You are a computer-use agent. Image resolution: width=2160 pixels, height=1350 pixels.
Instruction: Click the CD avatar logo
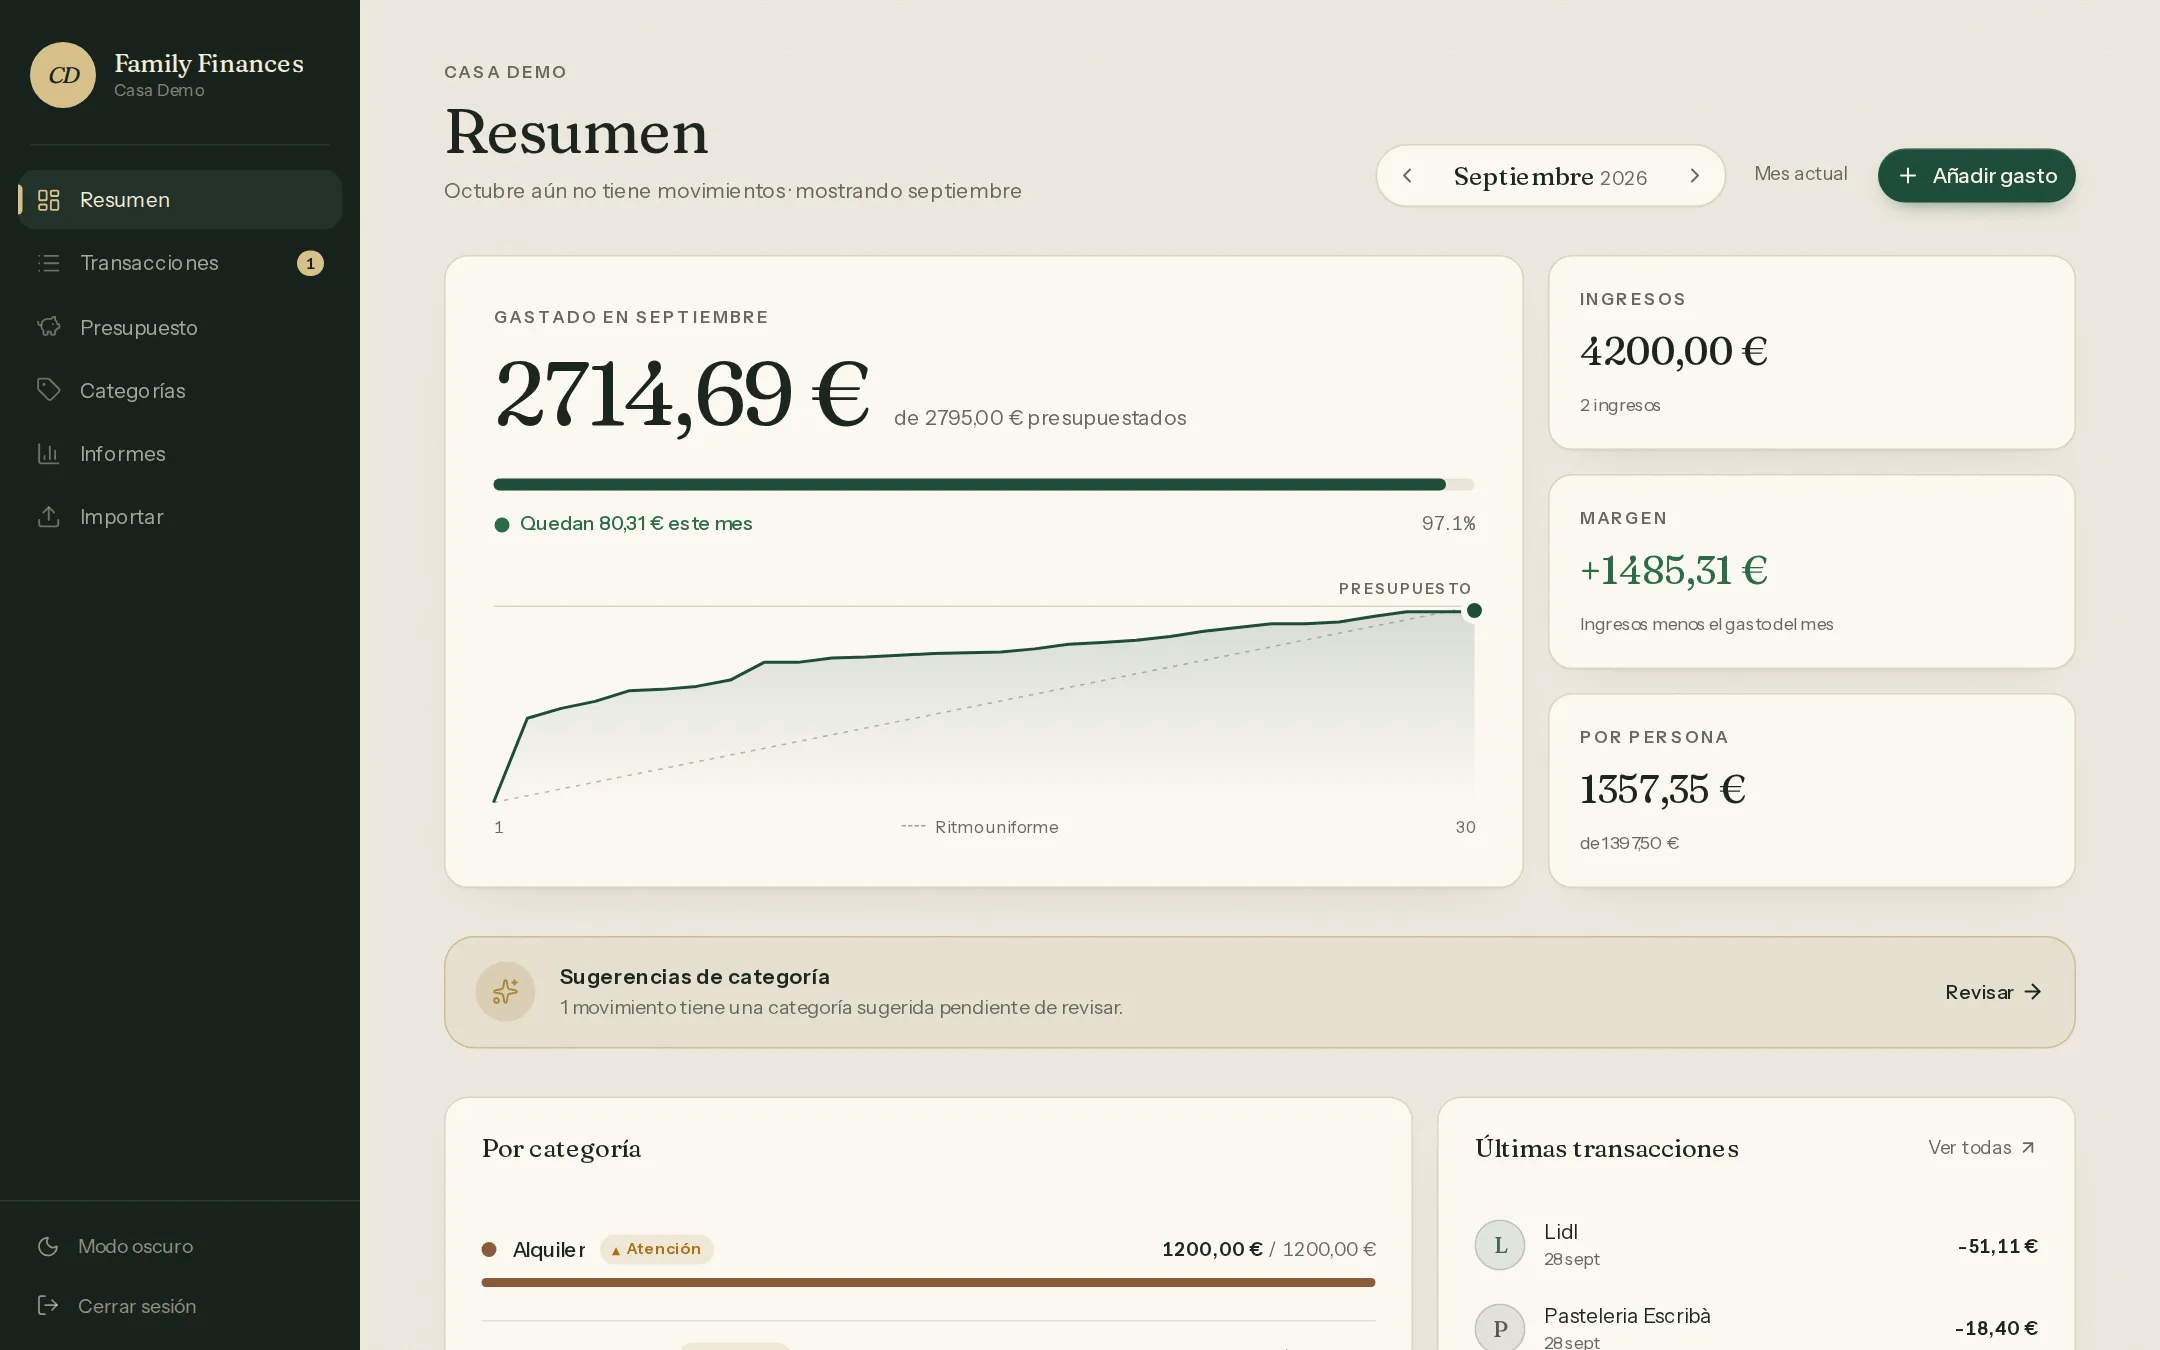point(63,75)
